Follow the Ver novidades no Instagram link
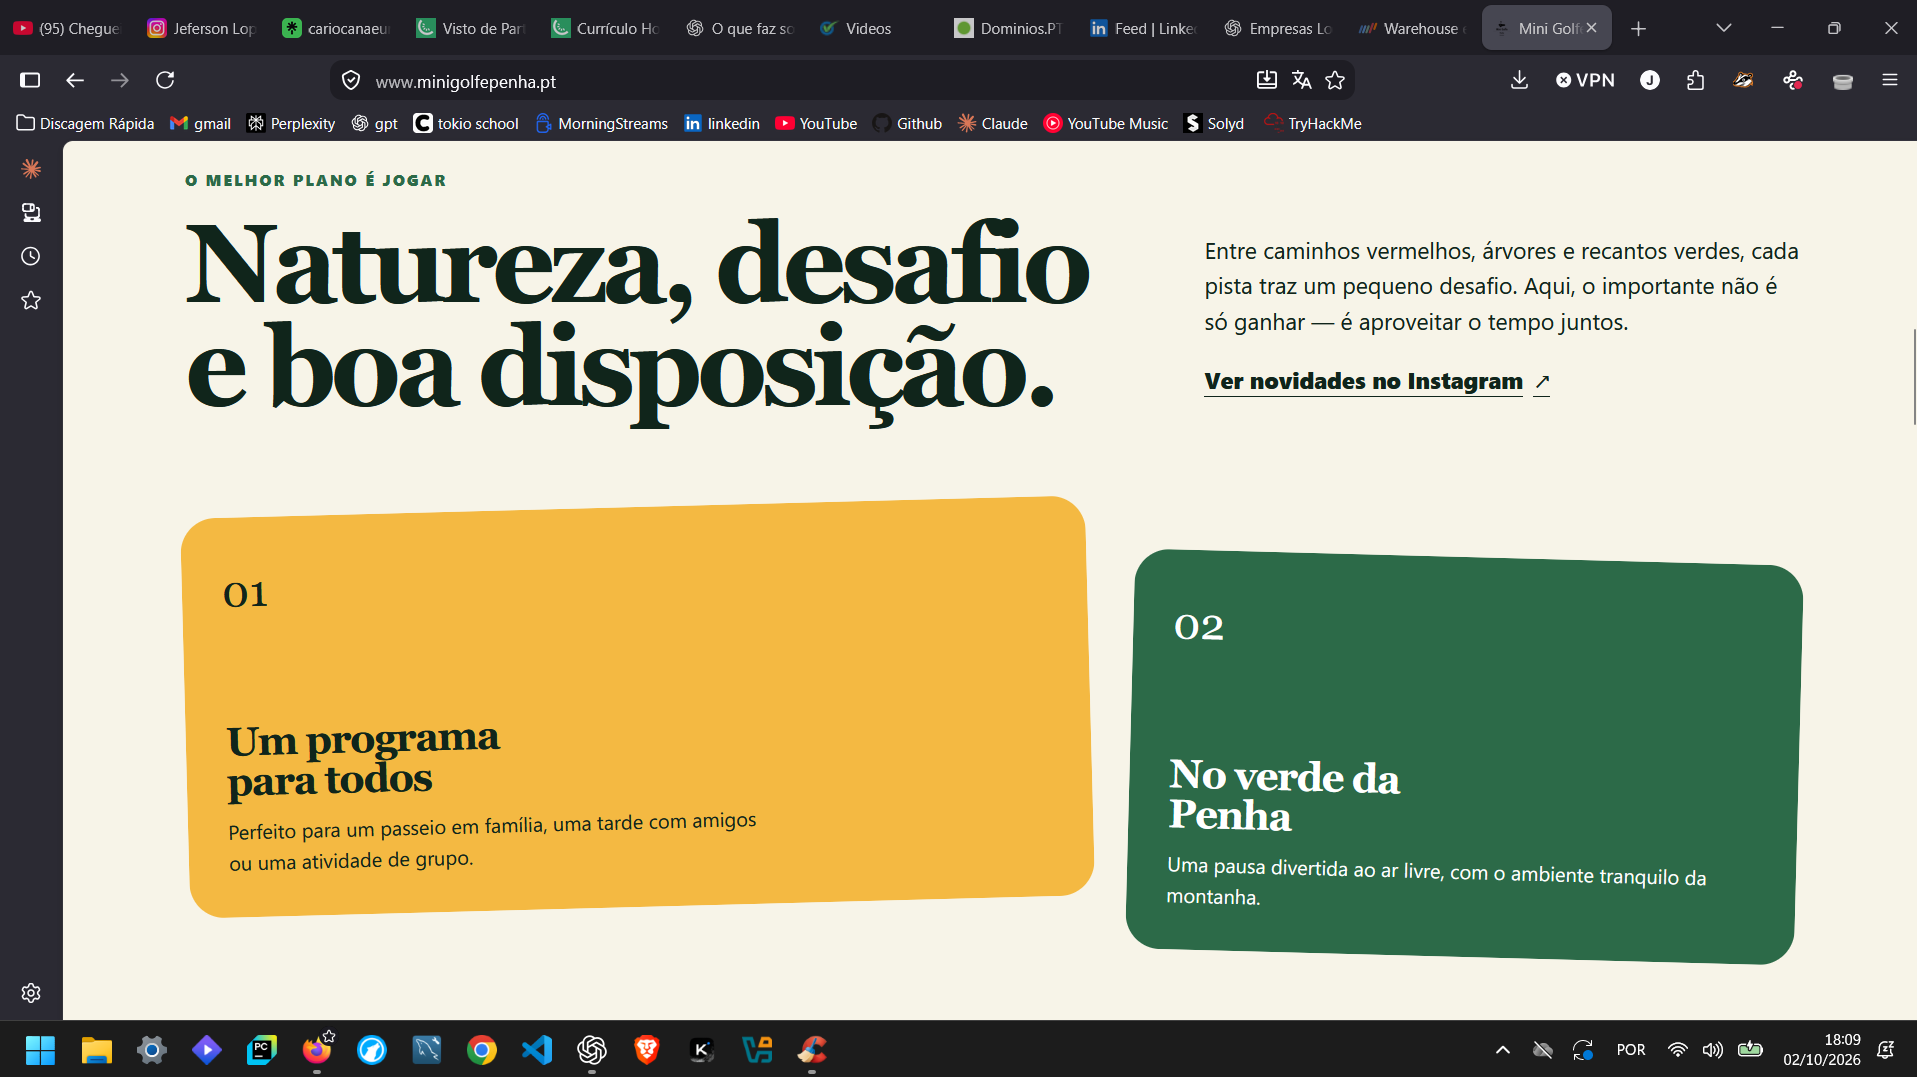This screenshot has height=1077, width=1917. click(1376, 381)
